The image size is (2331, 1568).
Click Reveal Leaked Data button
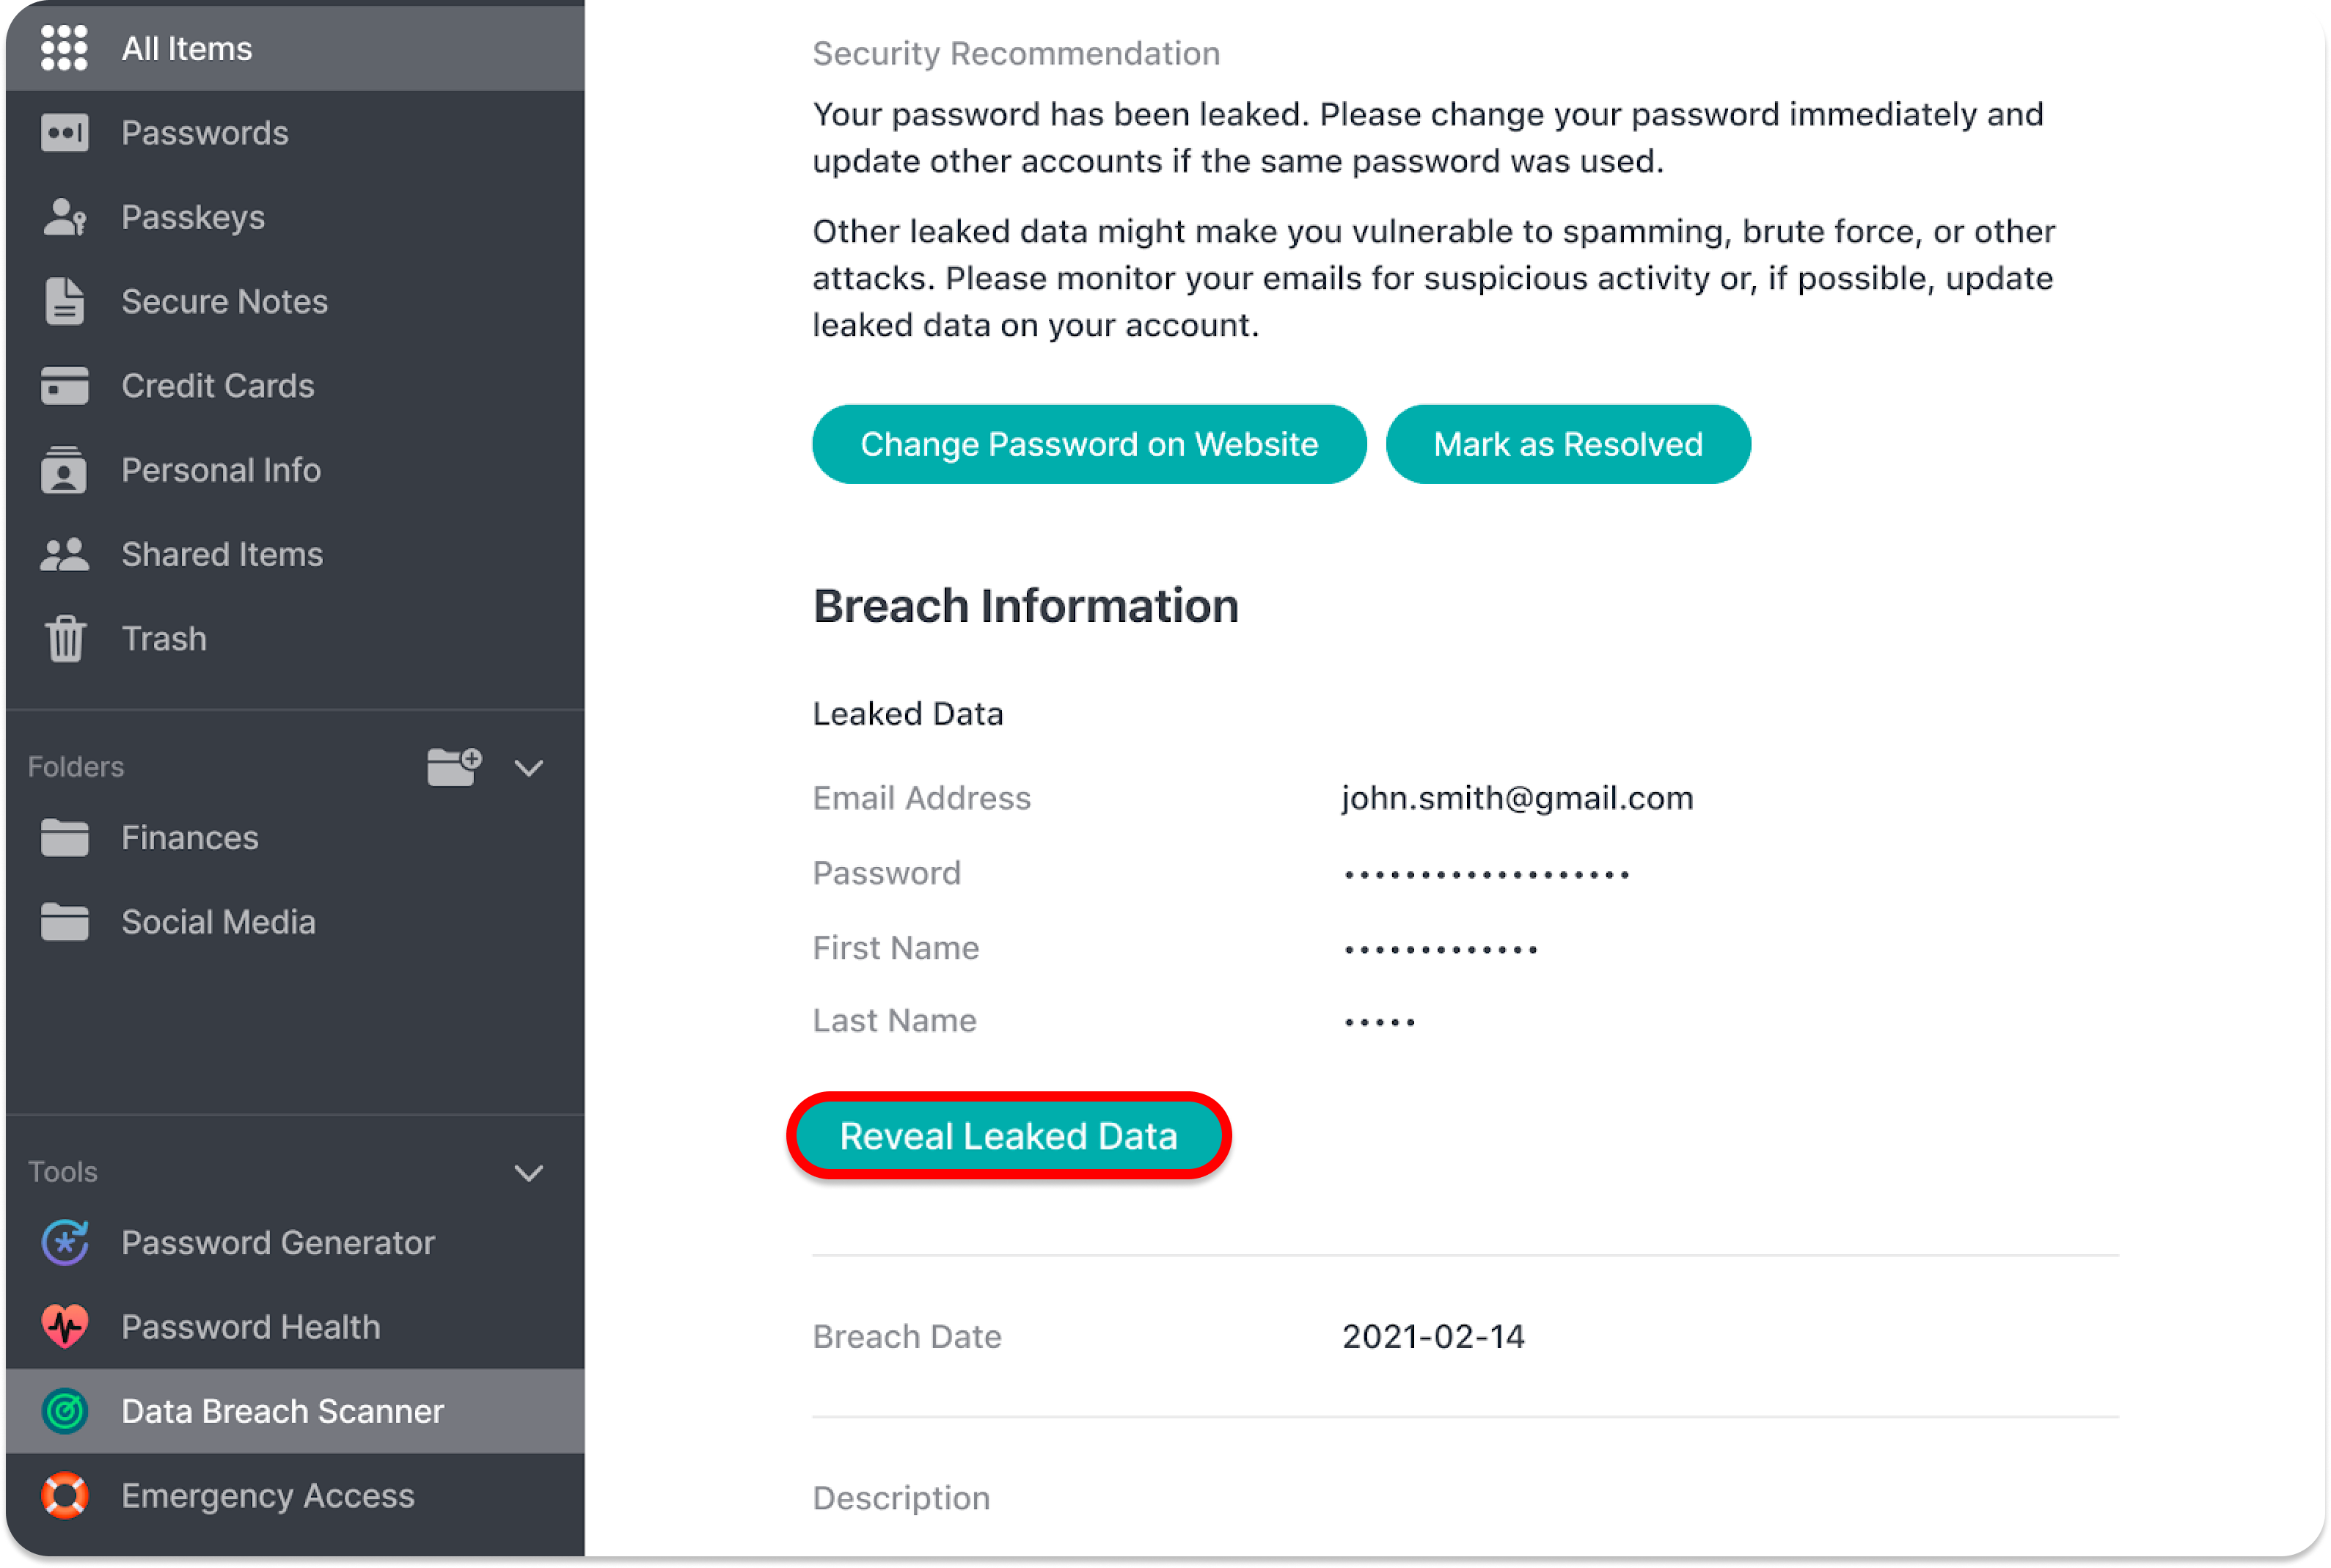(x=1008, y=1136)
